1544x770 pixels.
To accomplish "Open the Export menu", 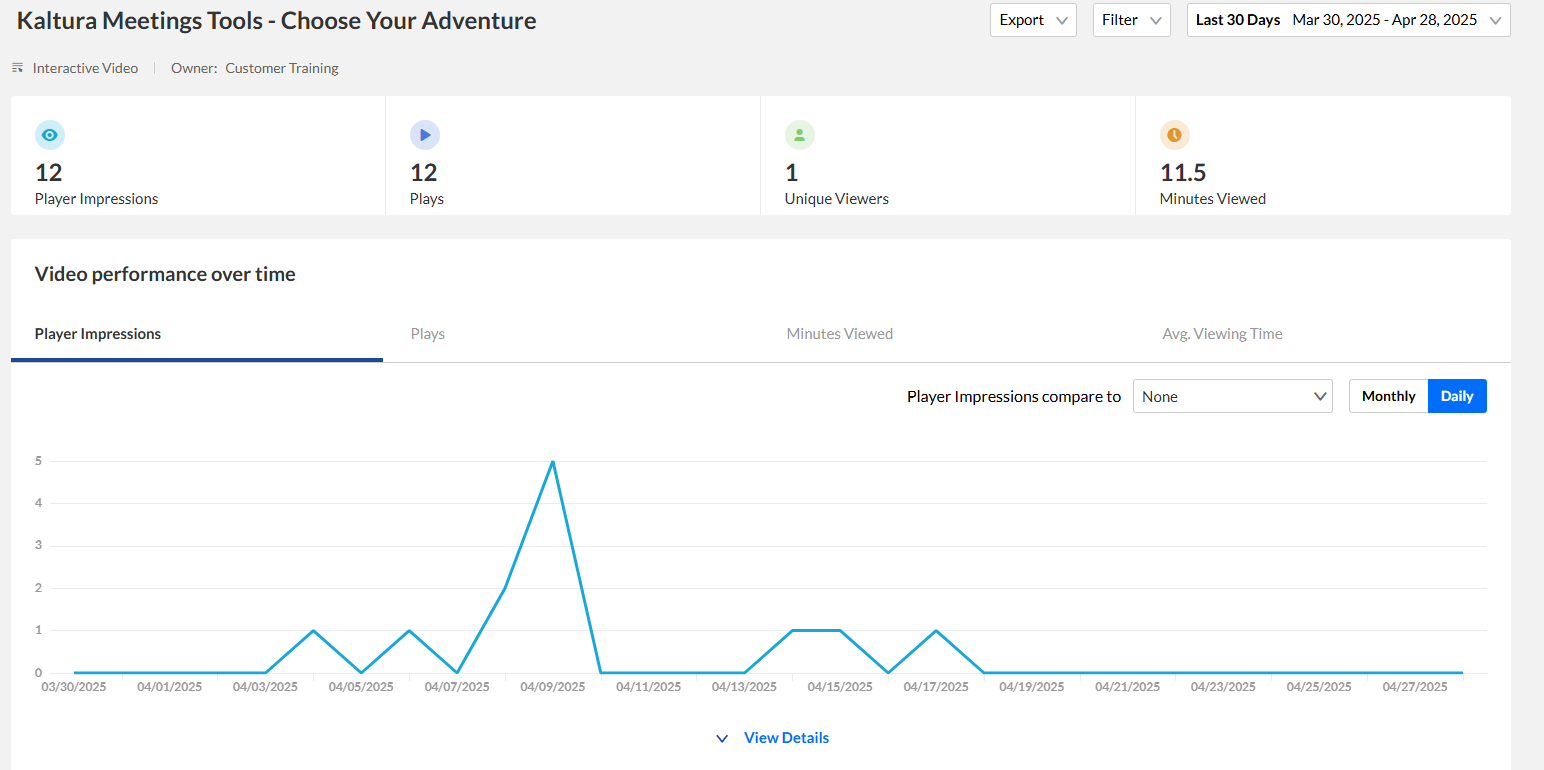I will (x=1033, y=20).
